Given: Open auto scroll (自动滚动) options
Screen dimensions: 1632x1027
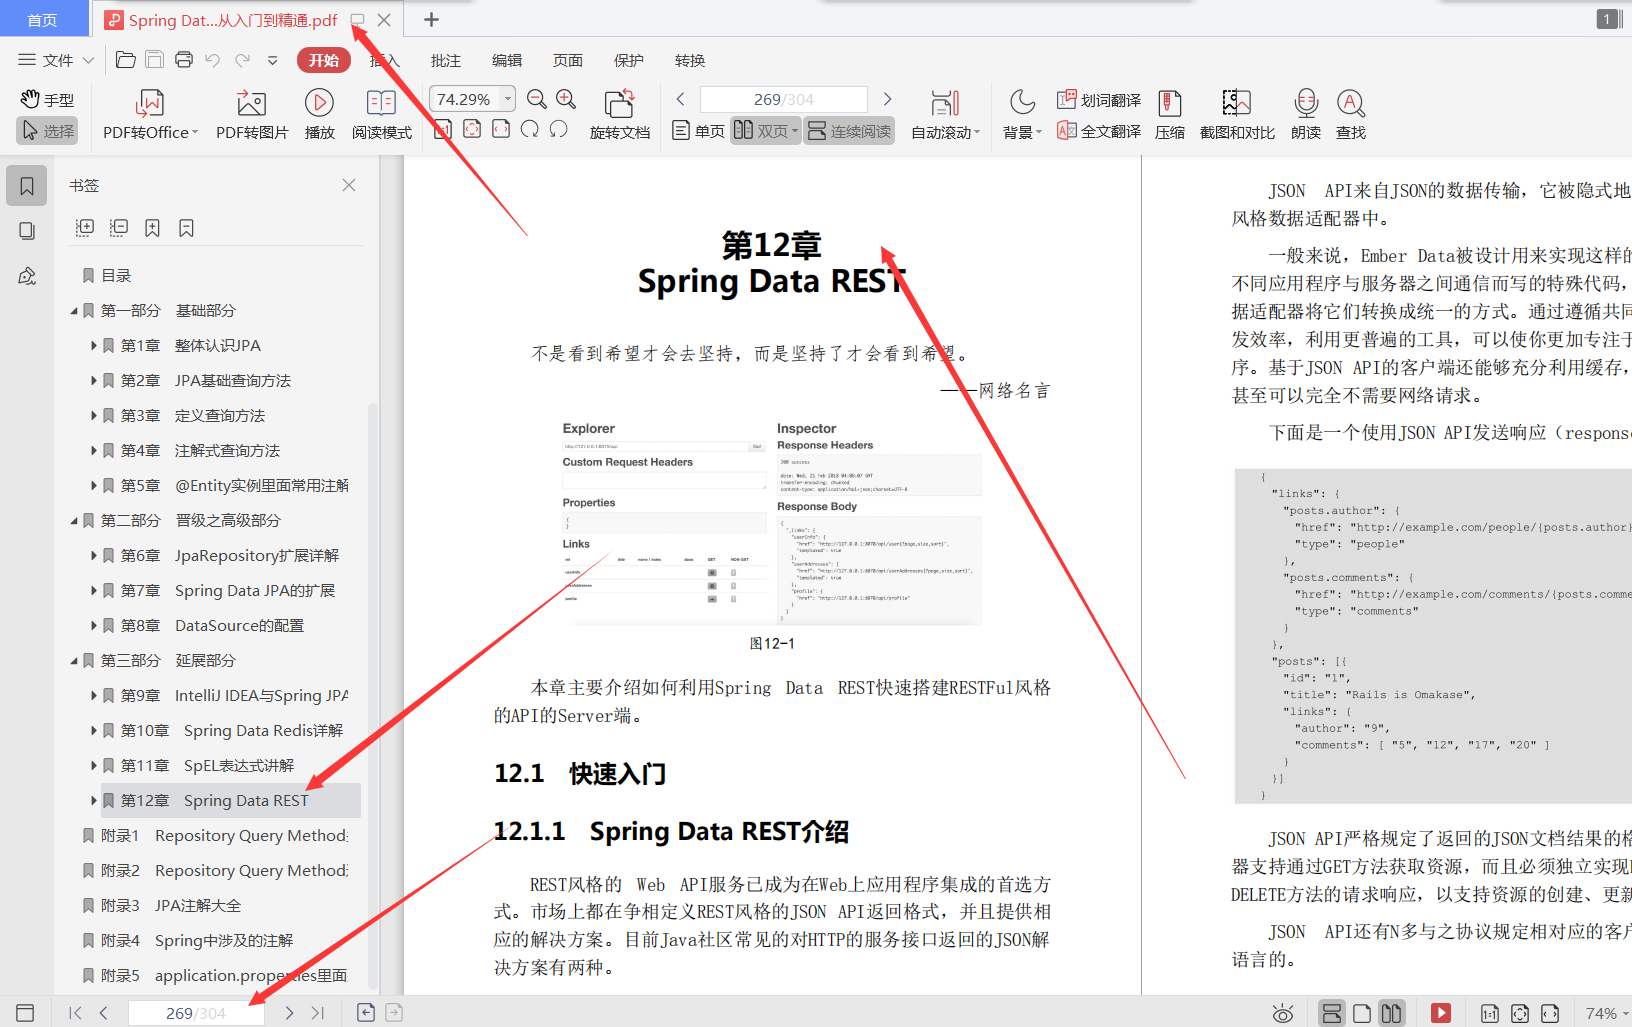Looking at the screenshot, I should click(945, 115).
